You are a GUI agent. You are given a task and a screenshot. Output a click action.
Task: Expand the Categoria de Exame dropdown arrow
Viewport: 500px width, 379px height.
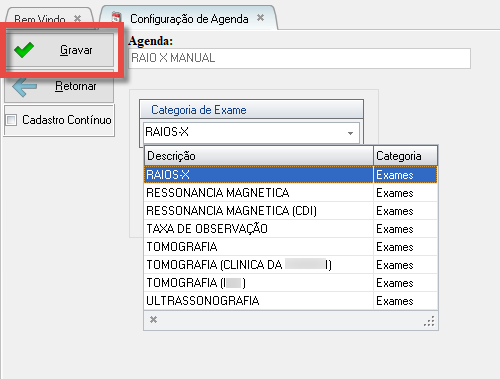(350, 133)
